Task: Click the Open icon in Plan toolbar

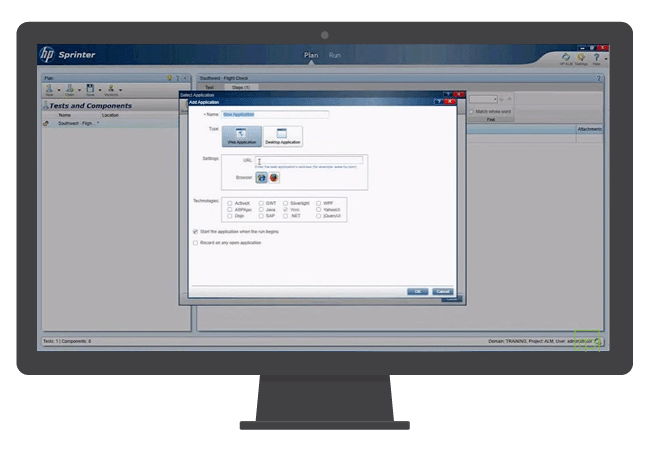Action: click(70, 89)
